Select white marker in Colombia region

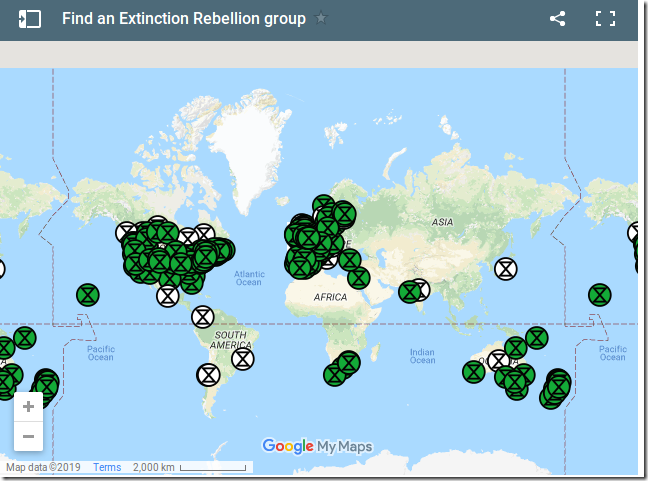click(202, 317)
